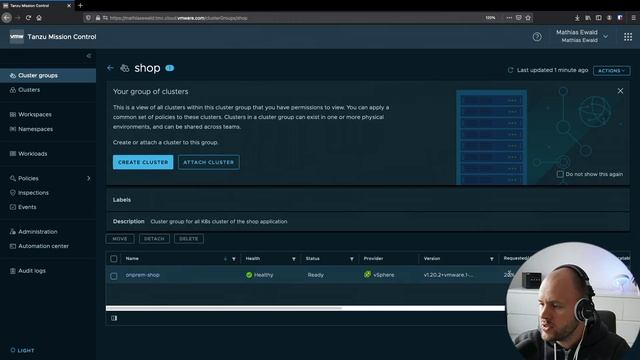The image size is (640, 360).
Task: Click browser back button
Action: (x=7, y=18)
